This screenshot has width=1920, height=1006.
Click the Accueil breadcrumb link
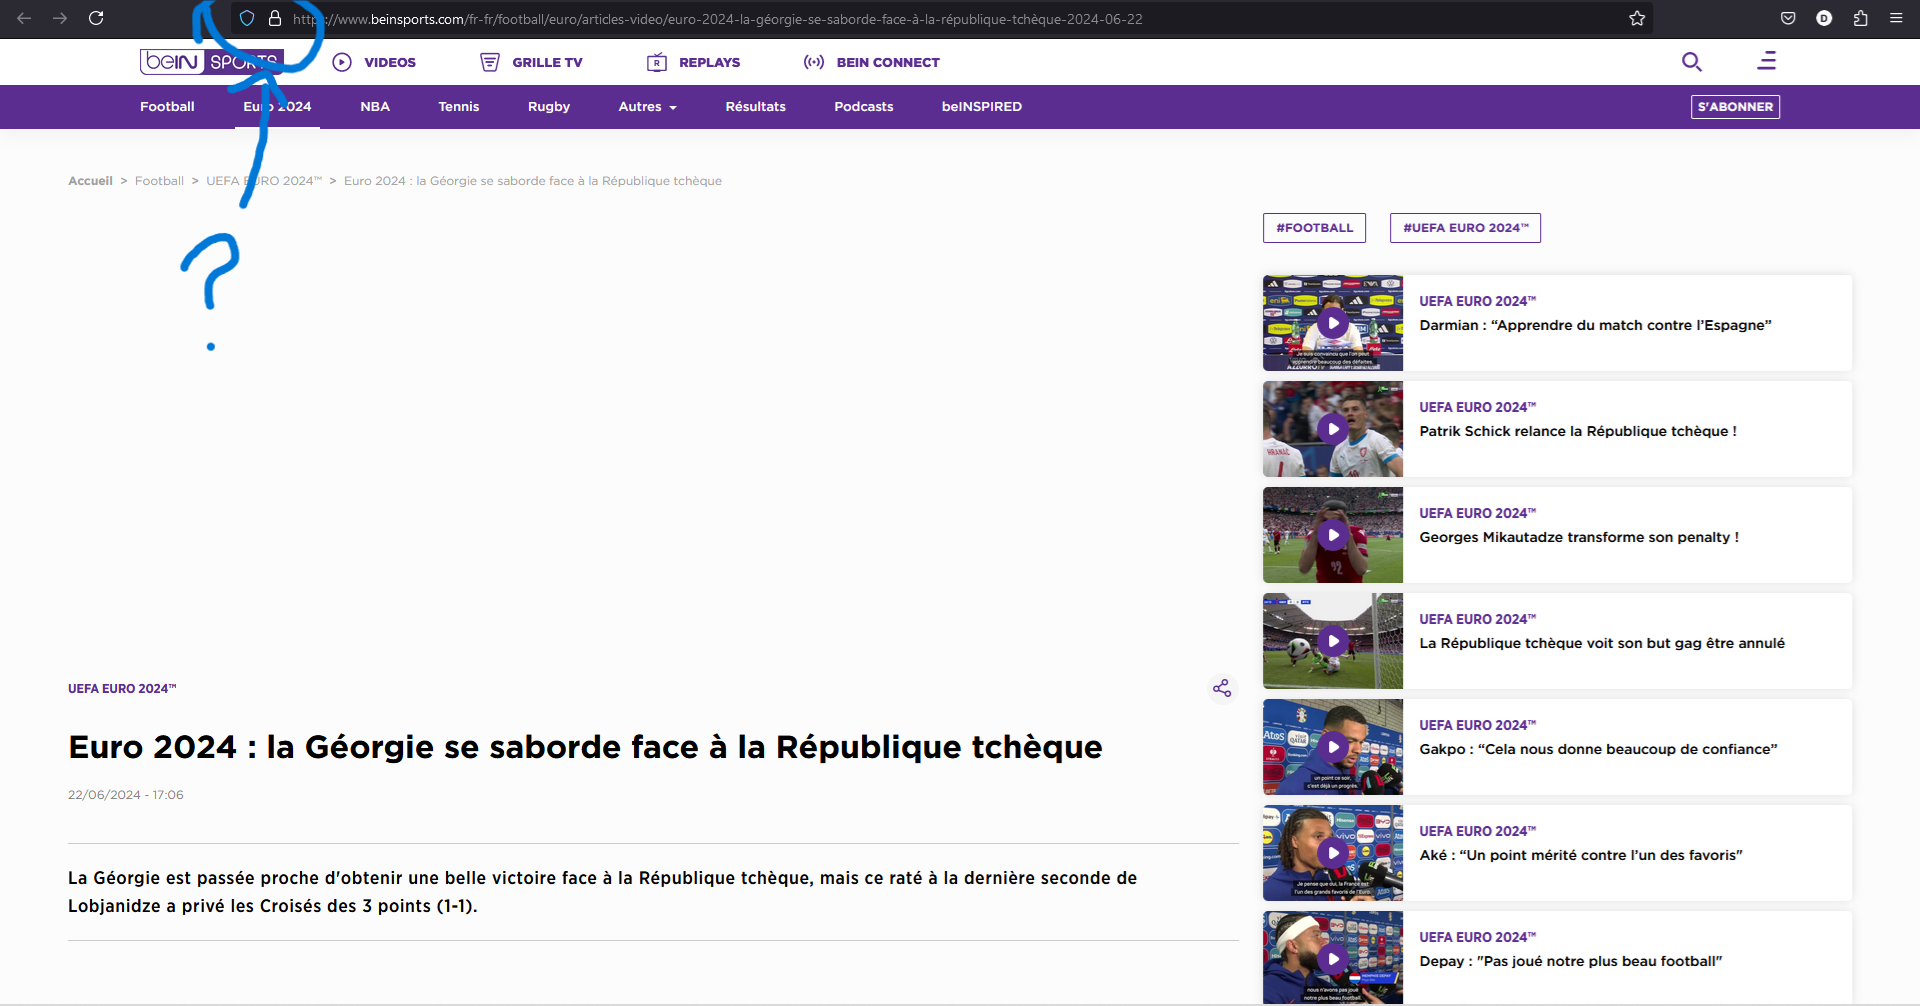coord(90,181)
